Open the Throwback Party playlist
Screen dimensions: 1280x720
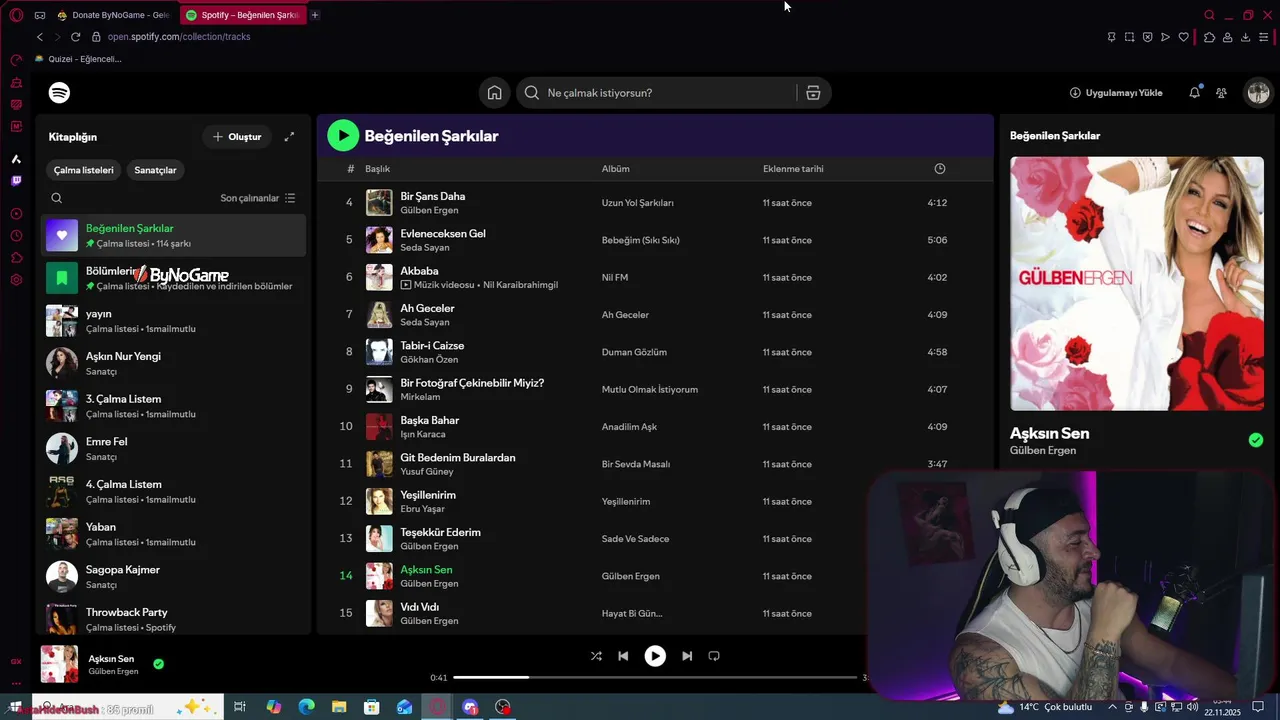point(174,619)
